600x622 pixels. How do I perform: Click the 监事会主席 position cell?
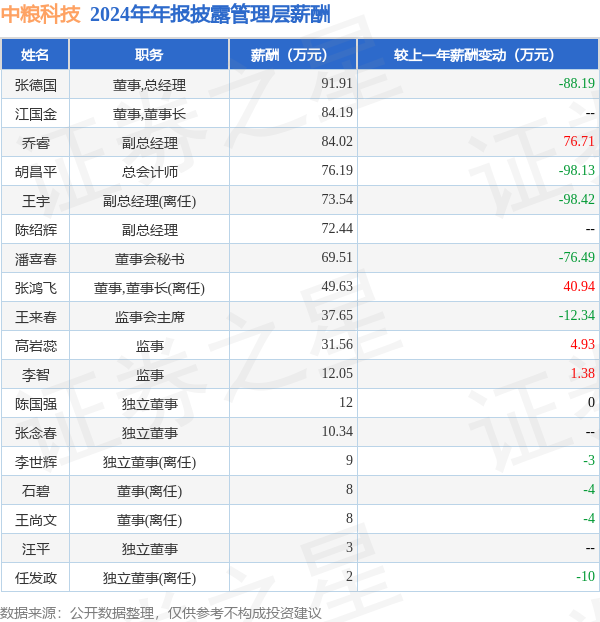[x=149, y=317]
